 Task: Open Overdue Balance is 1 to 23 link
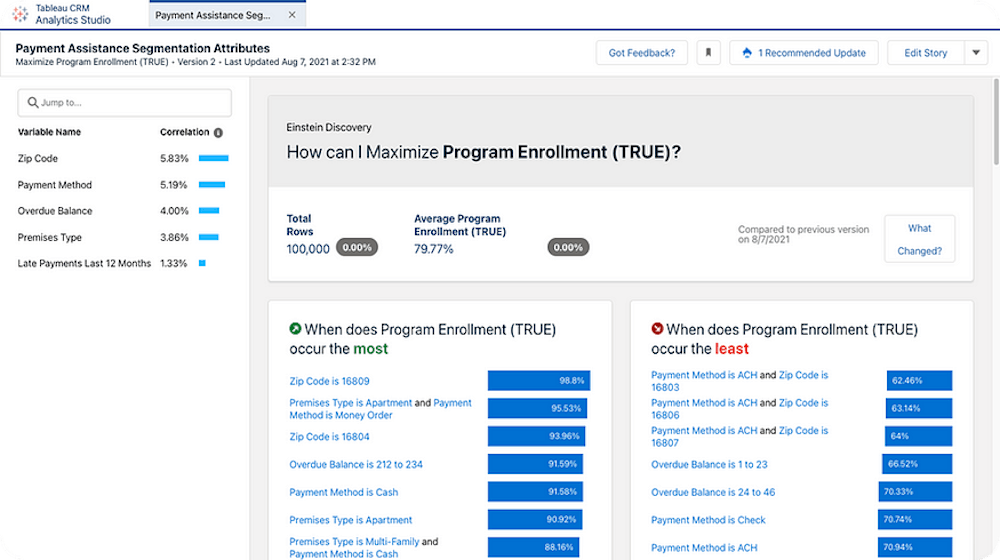[709, 465]
